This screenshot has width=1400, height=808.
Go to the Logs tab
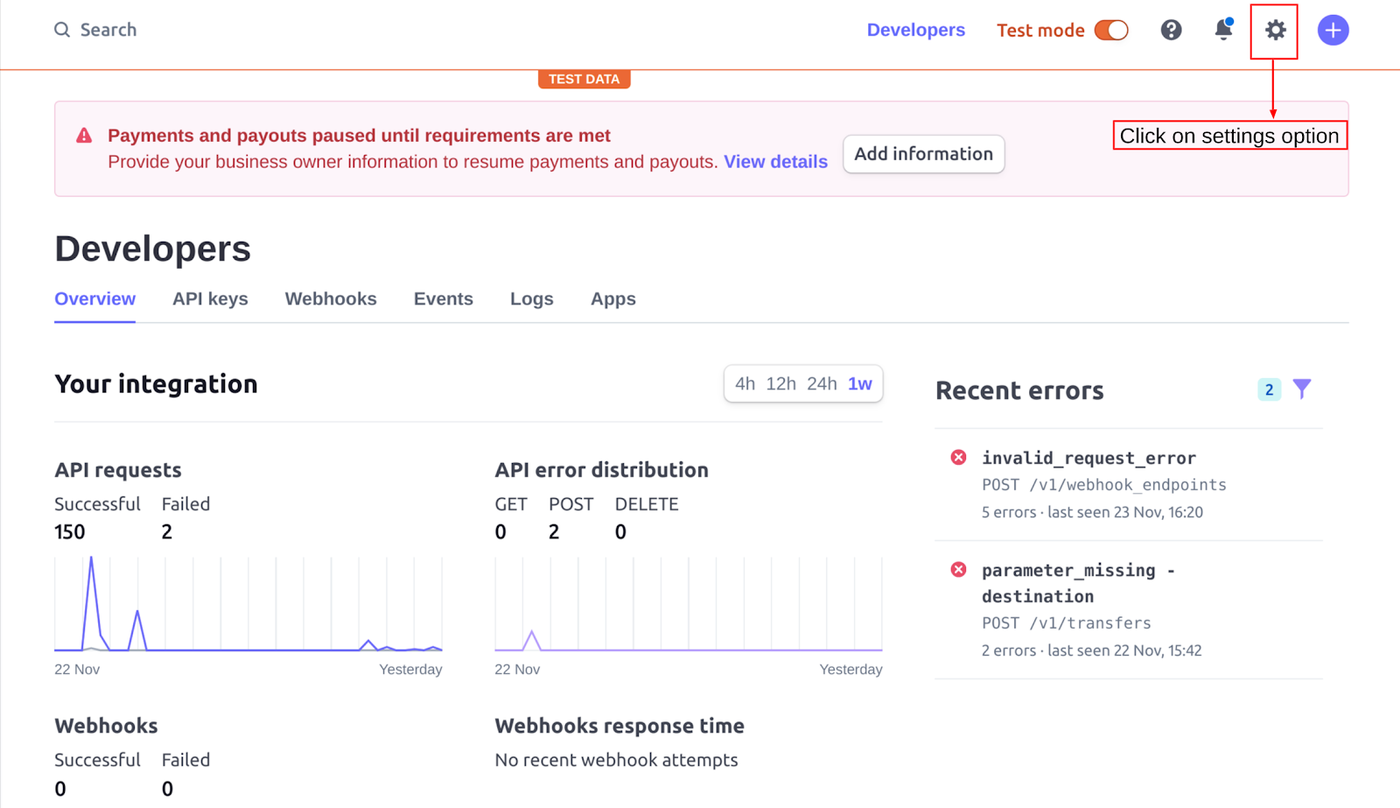click(x=532, y=299)
